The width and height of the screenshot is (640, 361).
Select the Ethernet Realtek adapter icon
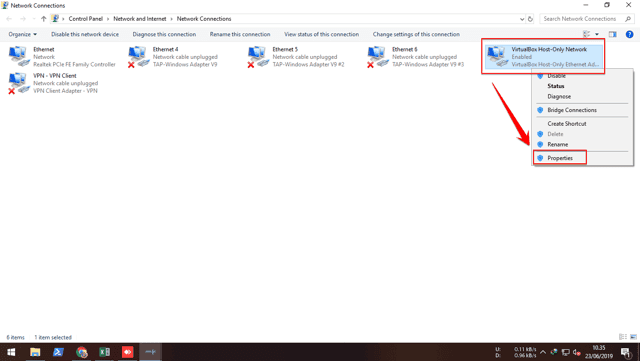(19, 57)
